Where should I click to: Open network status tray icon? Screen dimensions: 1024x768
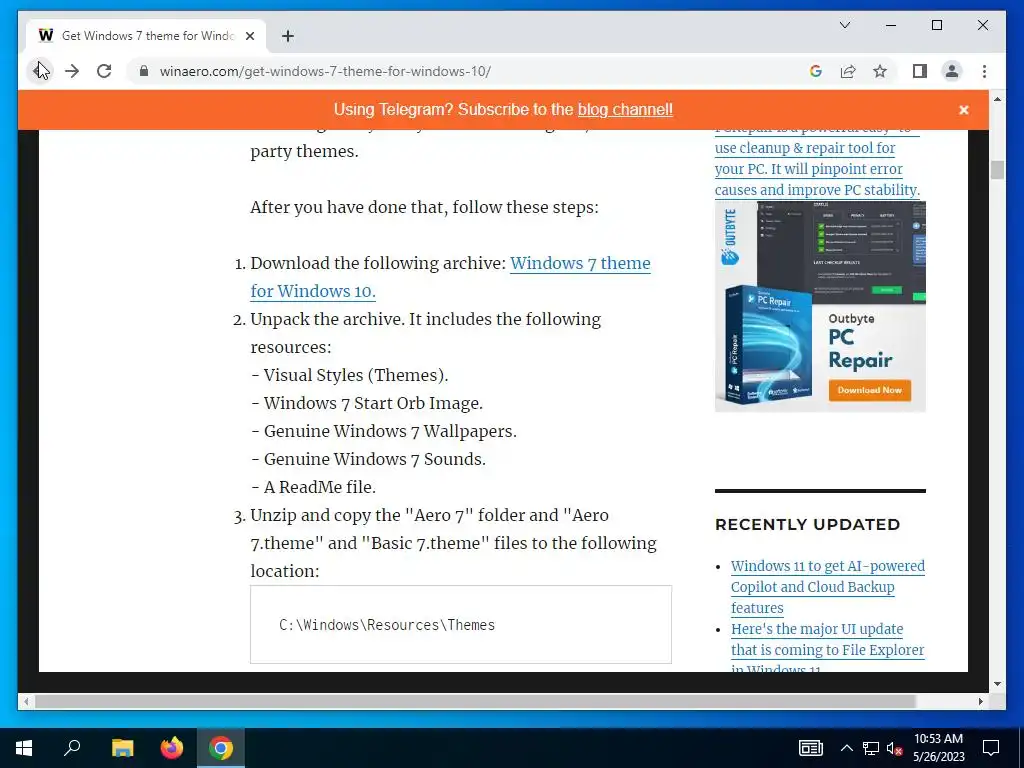(x=871, y=748)
